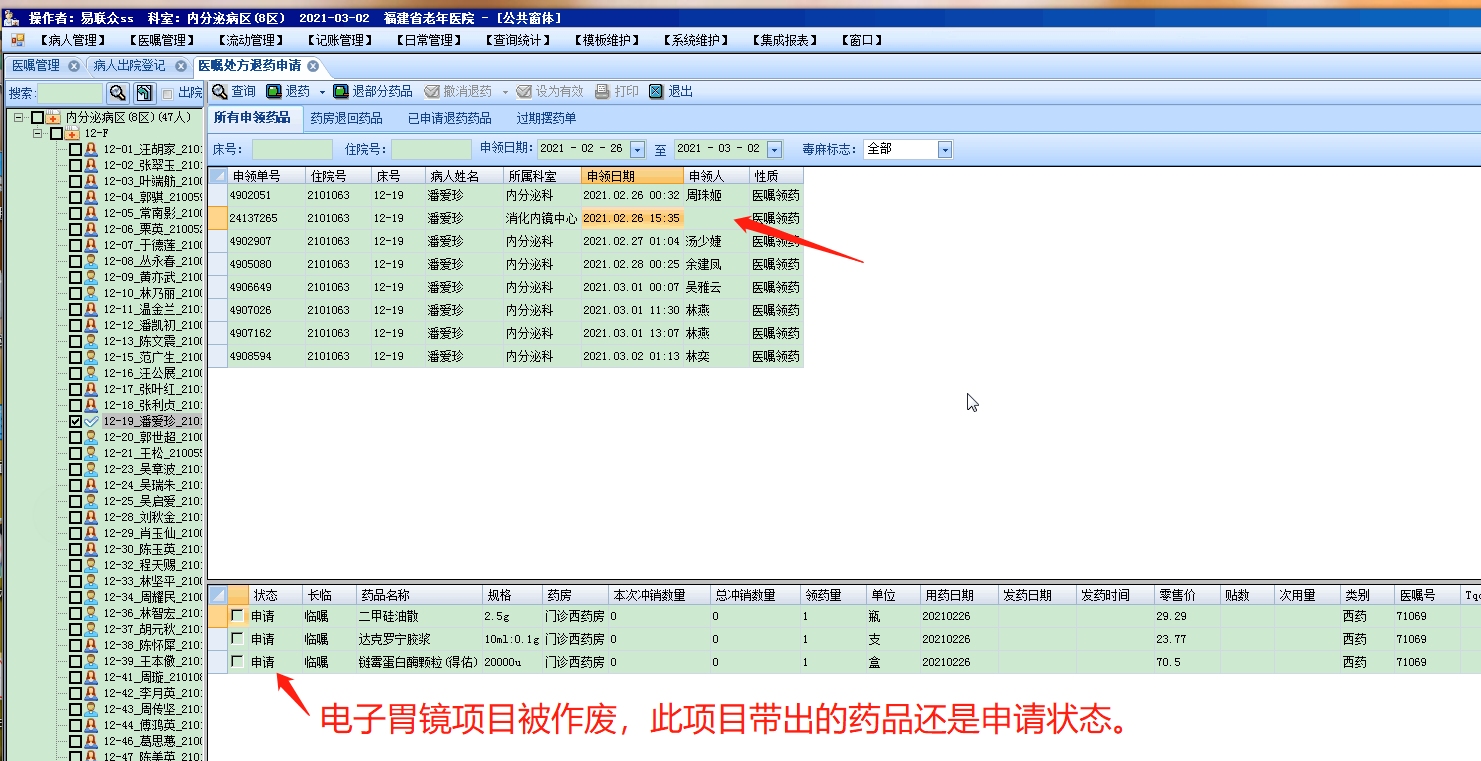Switch to the 药房退回药品 tab
Screen dimensions: 1481x761
pyautogui.click(x=346, y=118)
